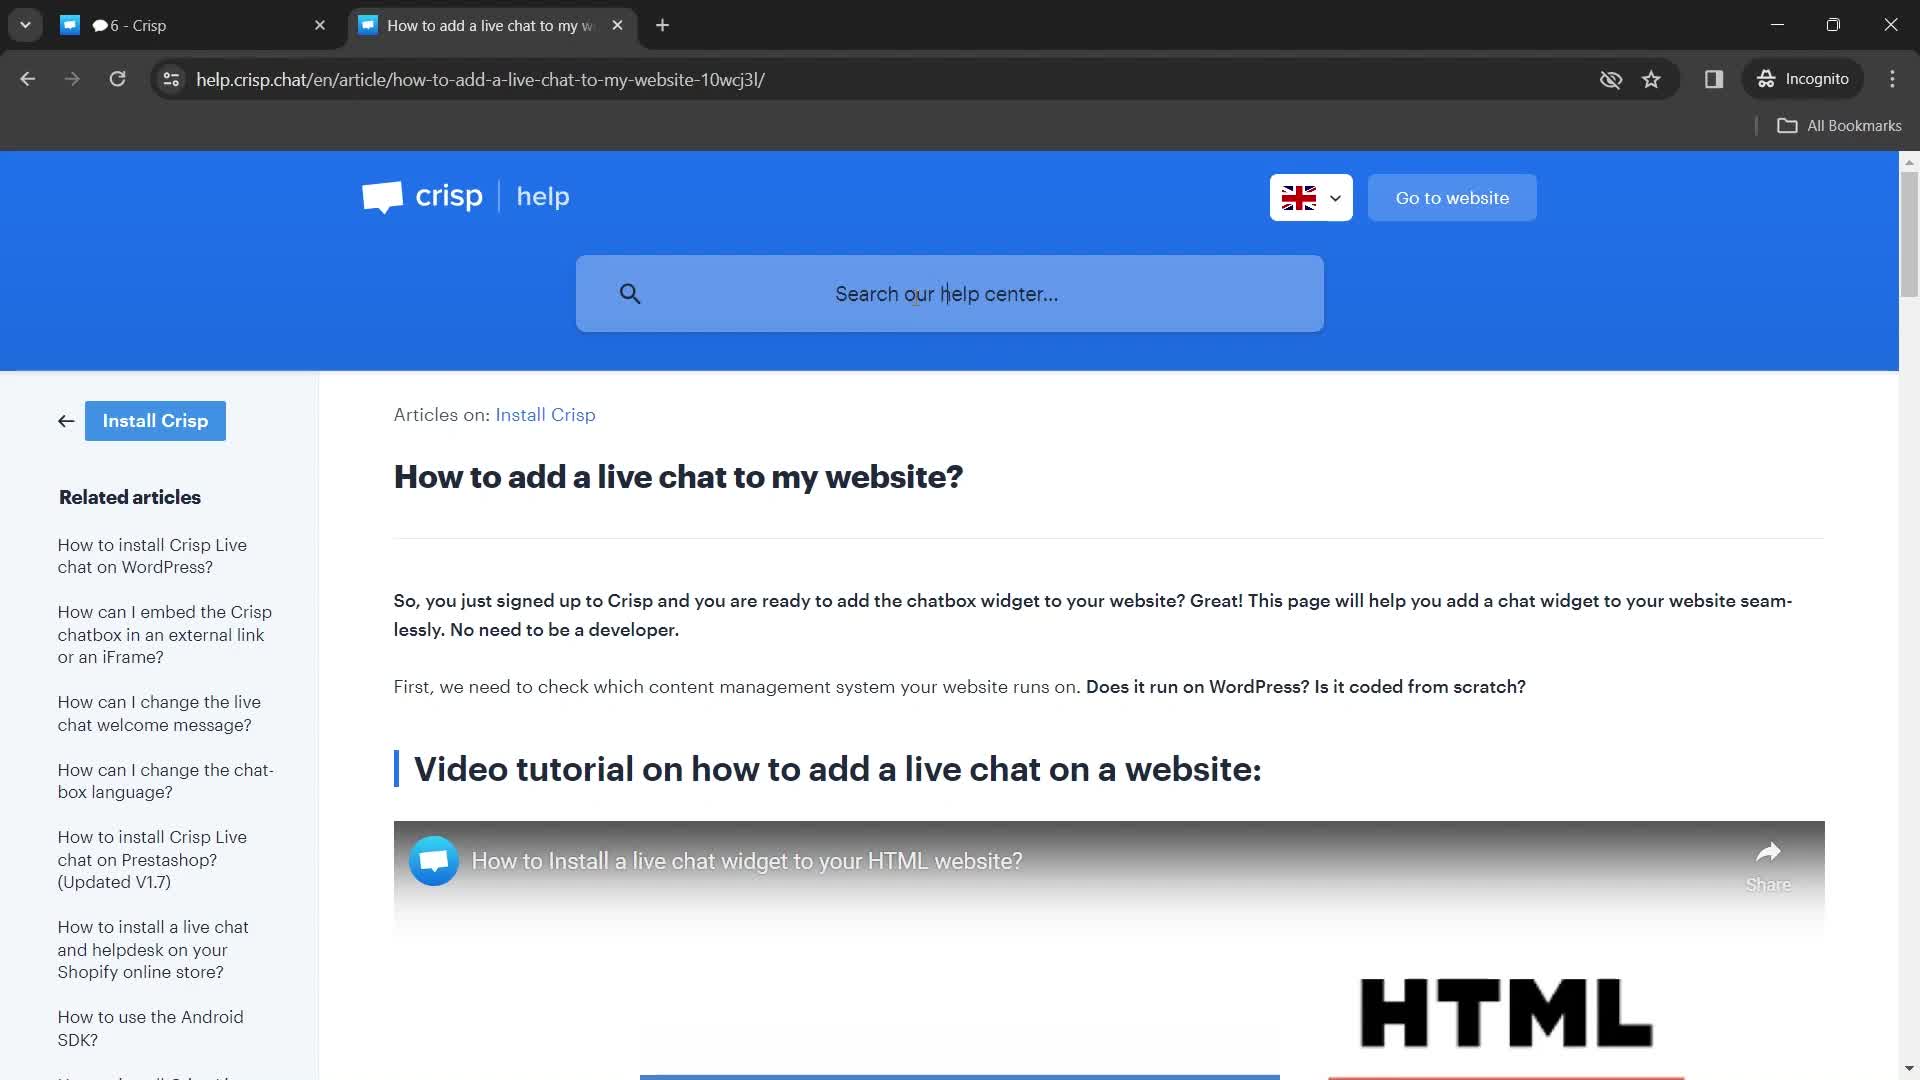This screenshot has width=1920, height=1080.
Task: Click the Crisp help center logo
Action: tap(465, 196)
